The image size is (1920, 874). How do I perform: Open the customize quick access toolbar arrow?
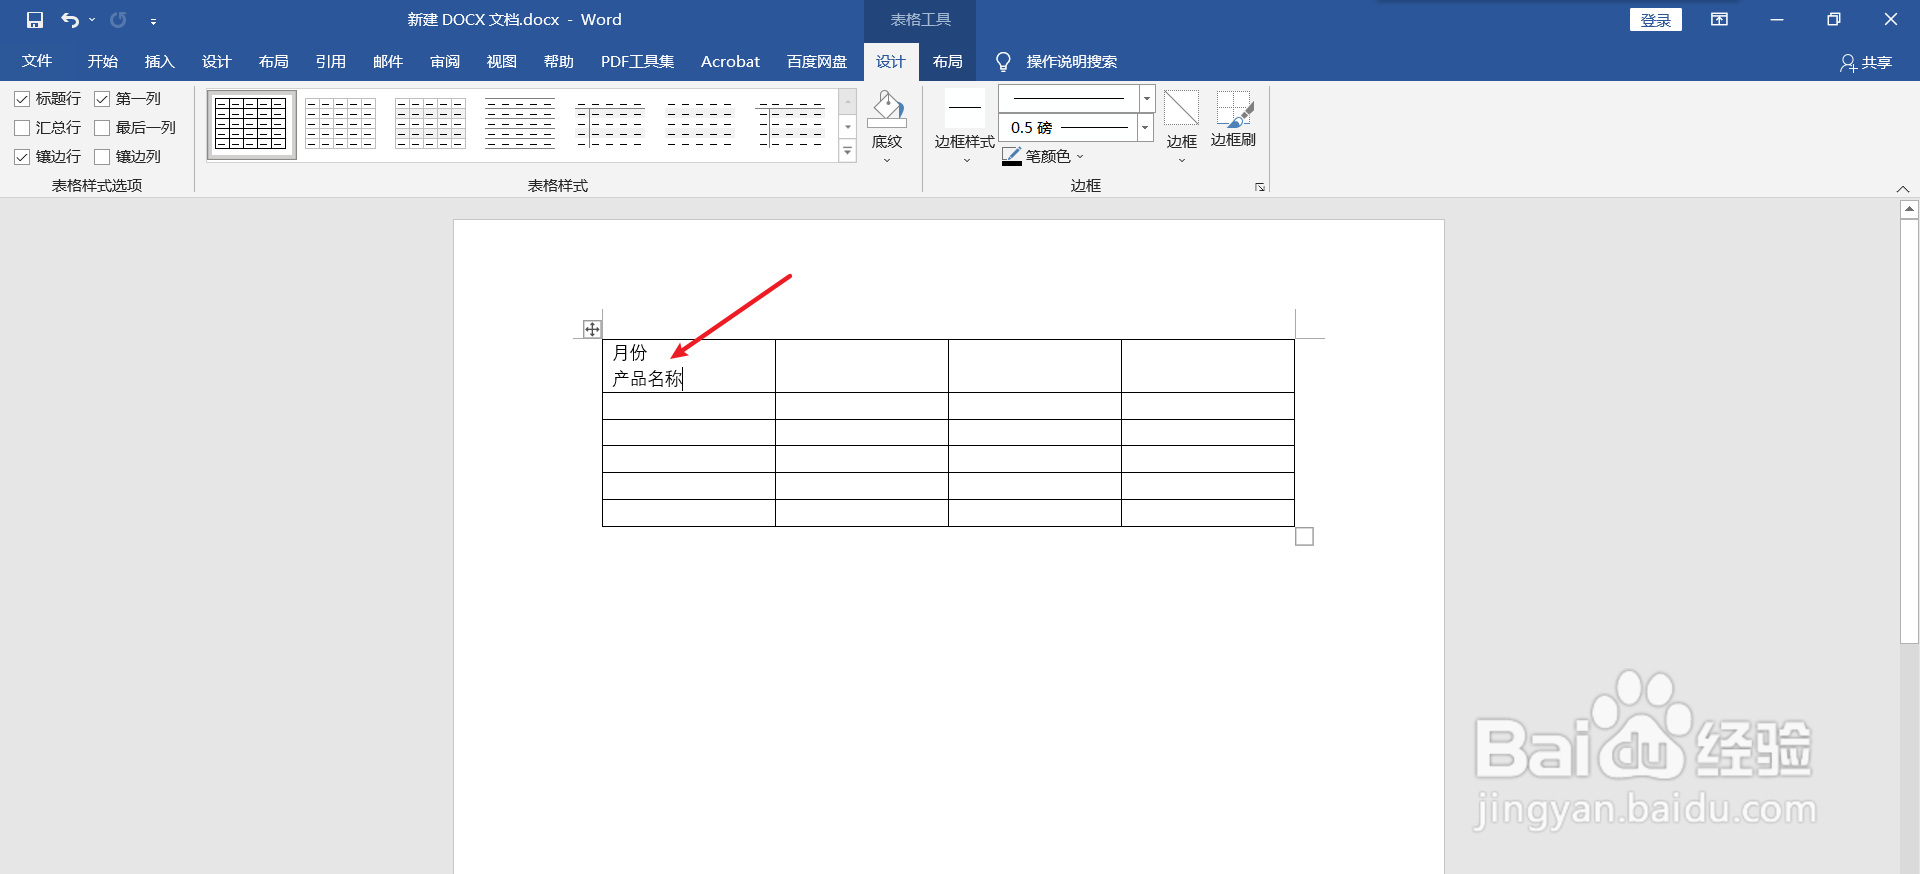(x=153, y=21)
